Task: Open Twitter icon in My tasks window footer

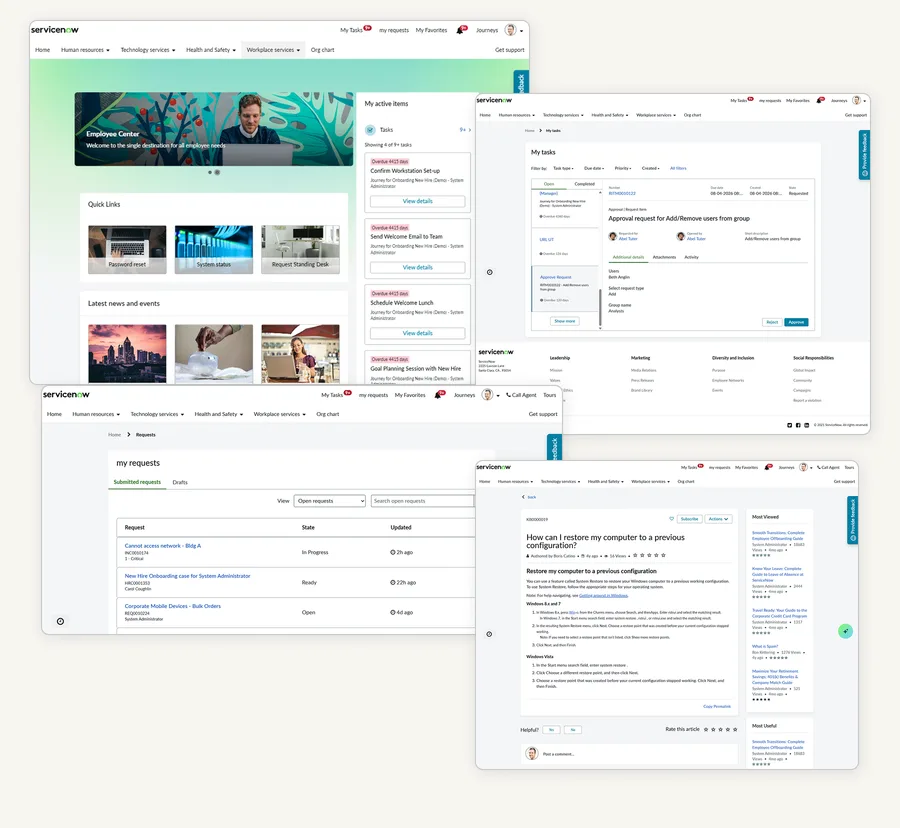Action: point(789,425)
